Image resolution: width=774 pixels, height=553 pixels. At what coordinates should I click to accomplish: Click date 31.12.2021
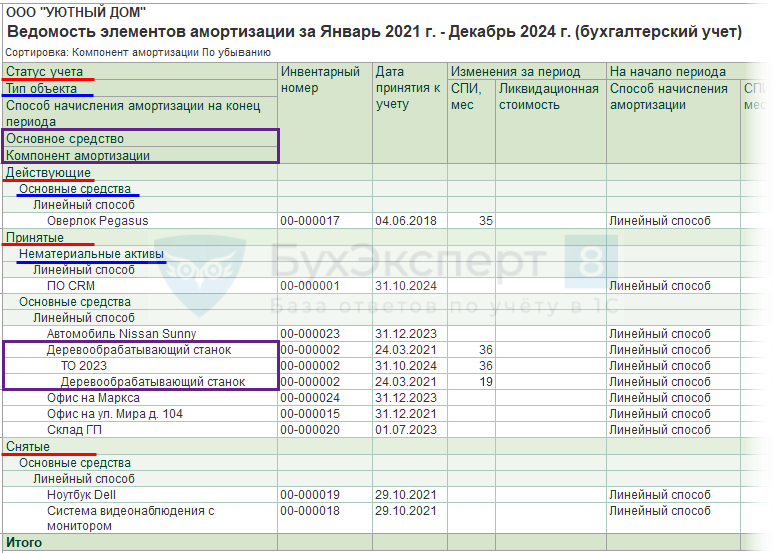coord(406,414)
